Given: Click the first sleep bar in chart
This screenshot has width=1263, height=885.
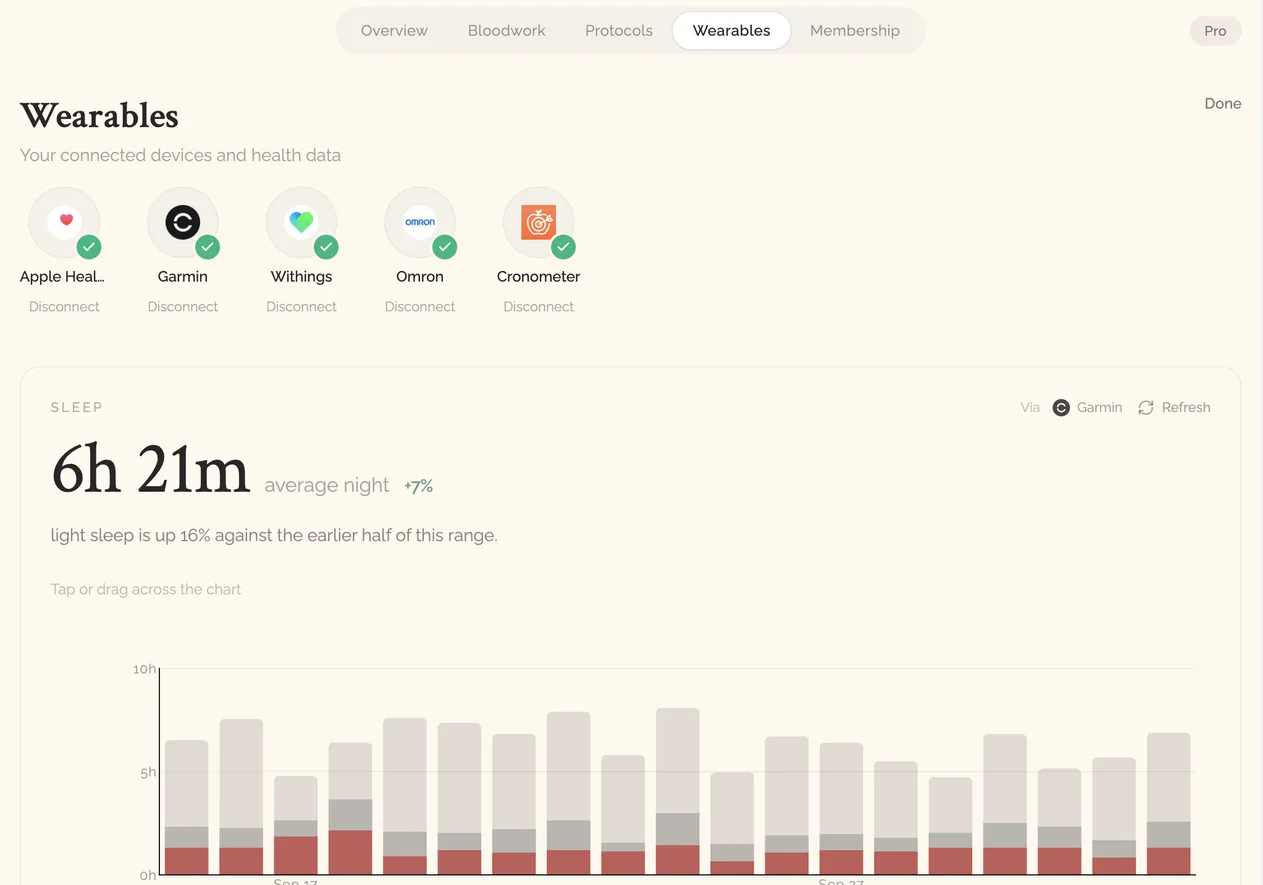Looking at the screenshot, I should pyautogui.click(x=187, y=807).
